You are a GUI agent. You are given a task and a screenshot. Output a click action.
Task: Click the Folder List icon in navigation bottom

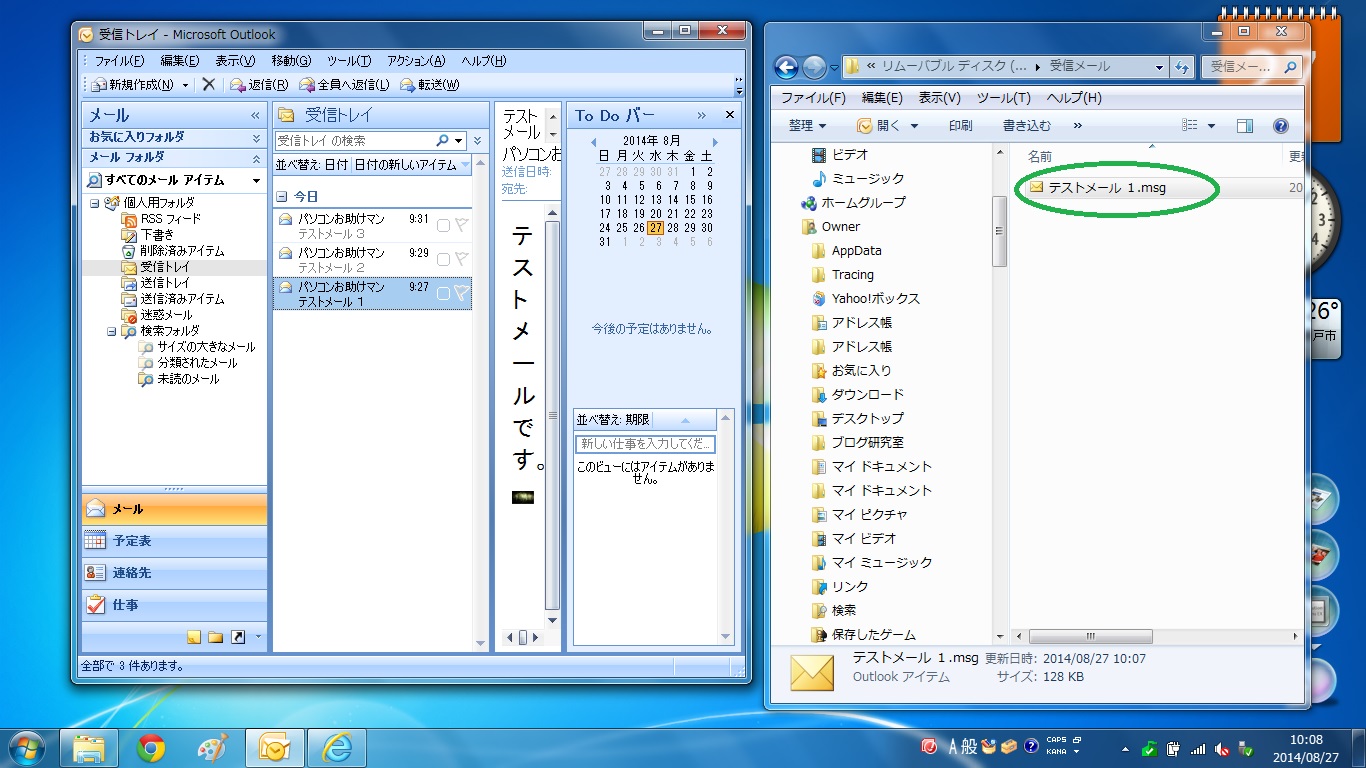[x=215, y=637]
